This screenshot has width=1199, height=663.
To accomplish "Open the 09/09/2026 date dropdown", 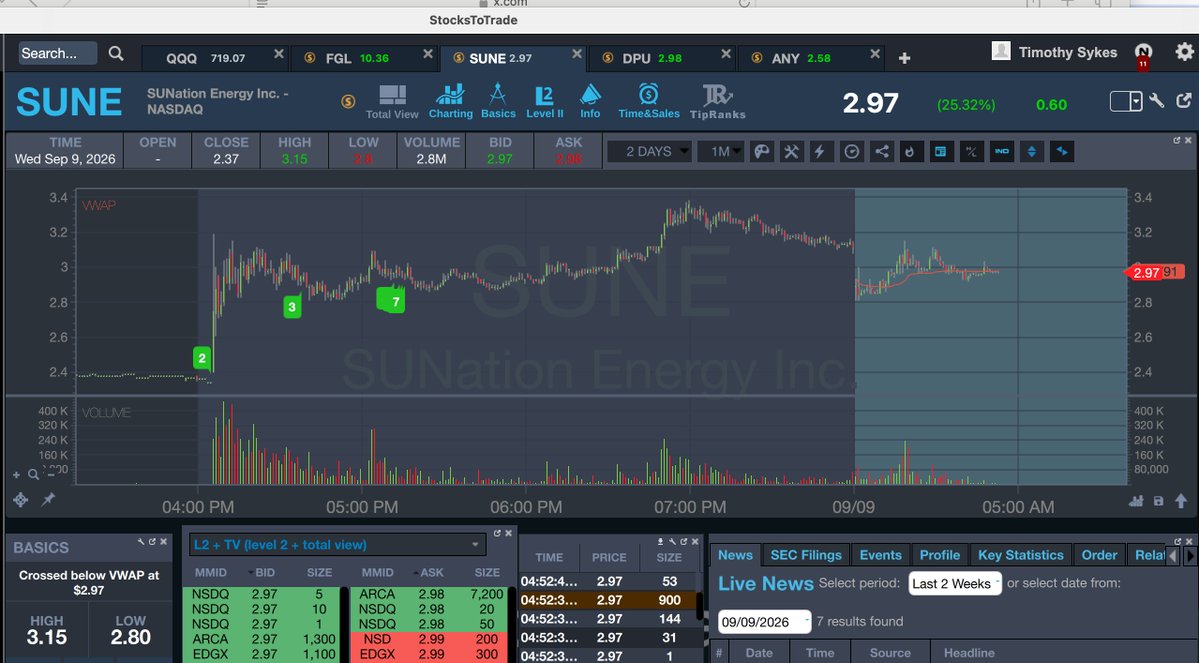I will tap(764, 622).
